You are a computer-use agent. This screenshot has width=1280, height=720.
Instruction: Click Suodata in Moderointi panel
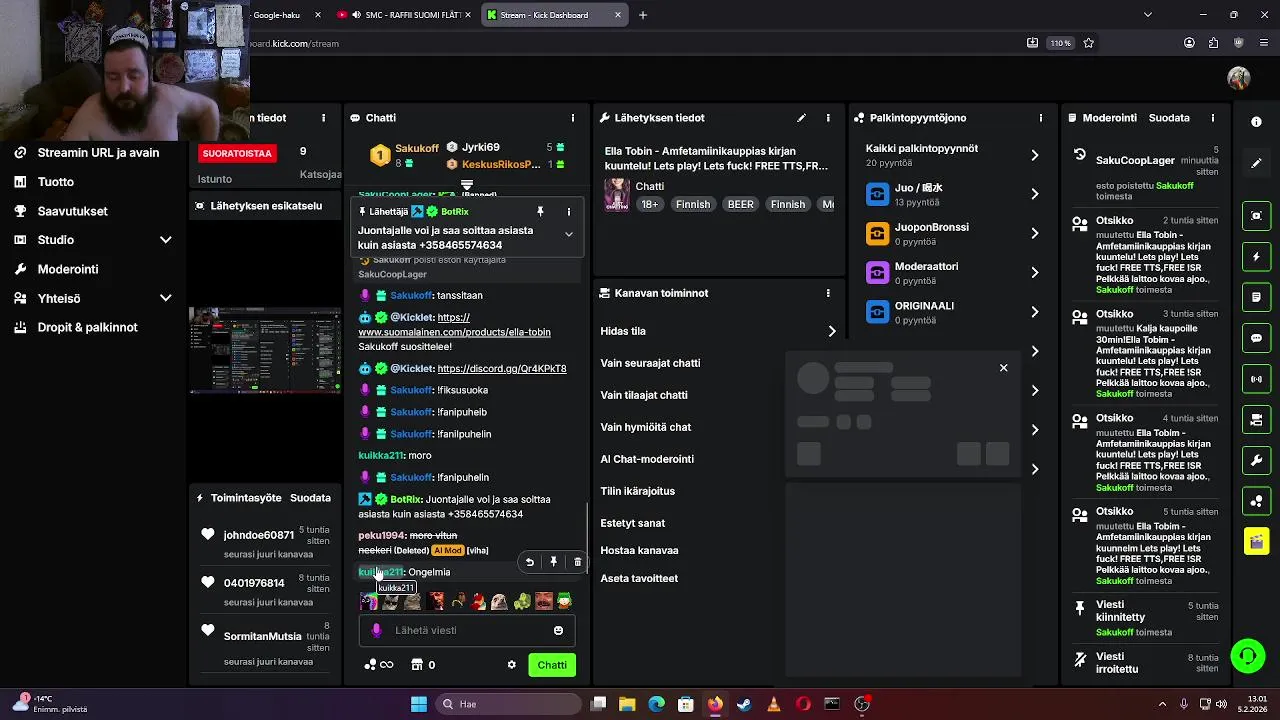pyautogui.click(x=1169, y=118)
